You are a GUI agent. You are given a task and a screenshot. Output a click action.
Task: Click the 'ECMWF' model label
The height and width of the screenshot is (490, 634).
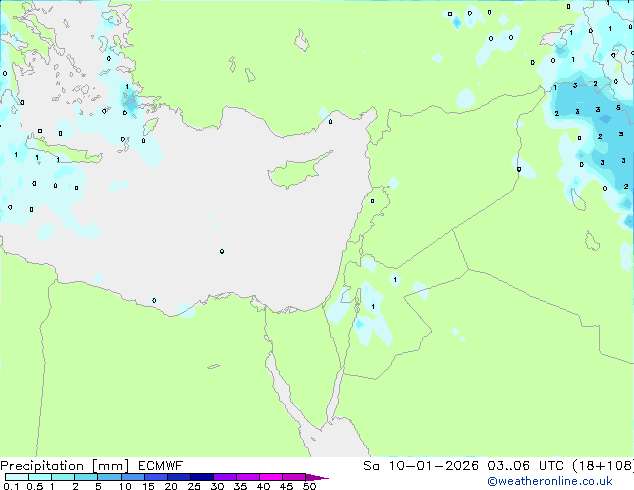click(x=160, y=466)
